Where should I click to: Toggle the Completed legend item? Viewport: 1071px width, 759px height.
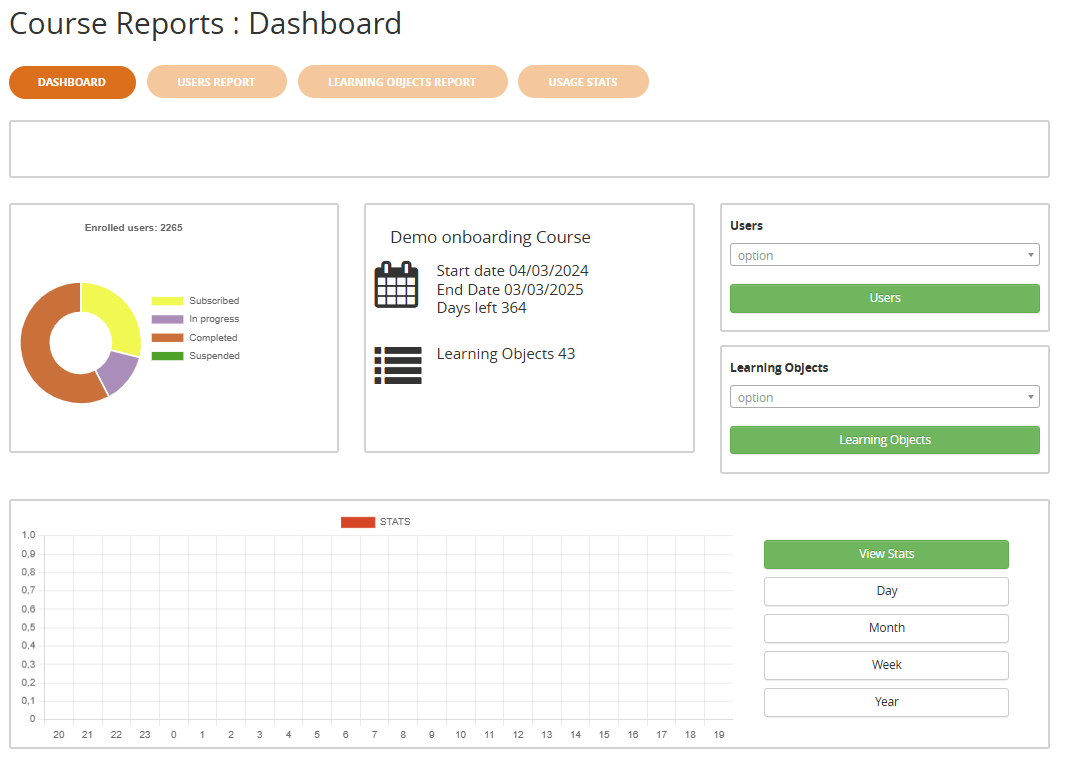pos(196,338)
